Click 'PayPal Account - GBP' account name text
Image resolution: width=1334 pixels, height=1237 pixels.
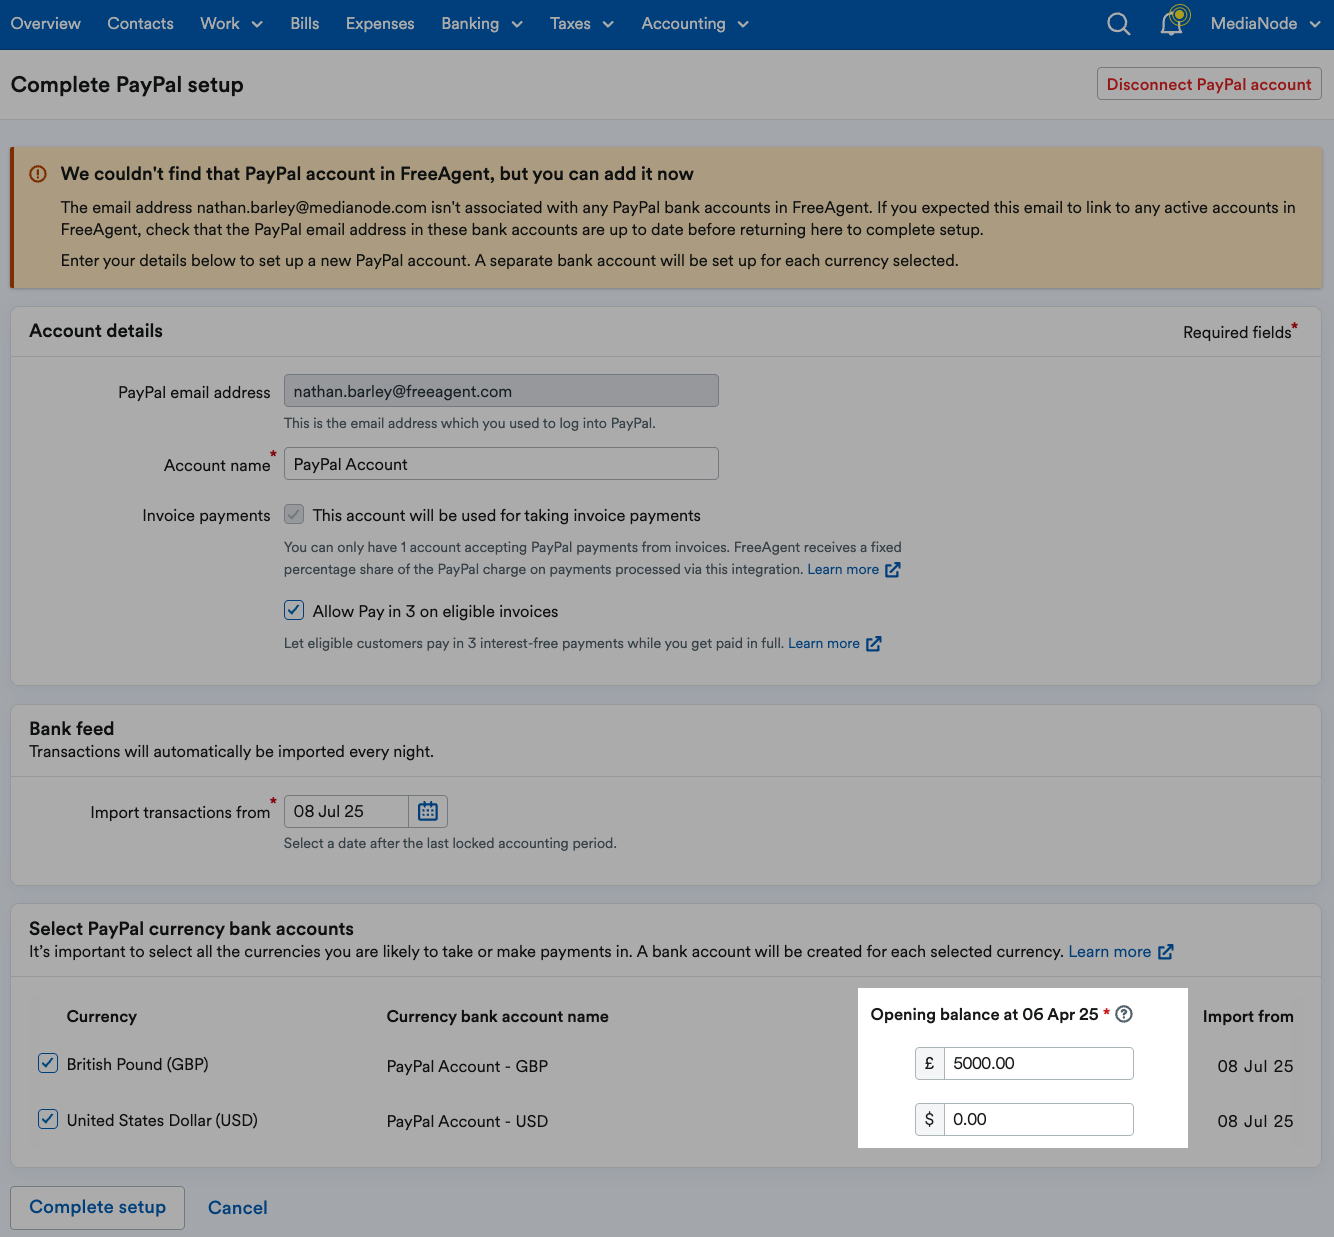467,1067
